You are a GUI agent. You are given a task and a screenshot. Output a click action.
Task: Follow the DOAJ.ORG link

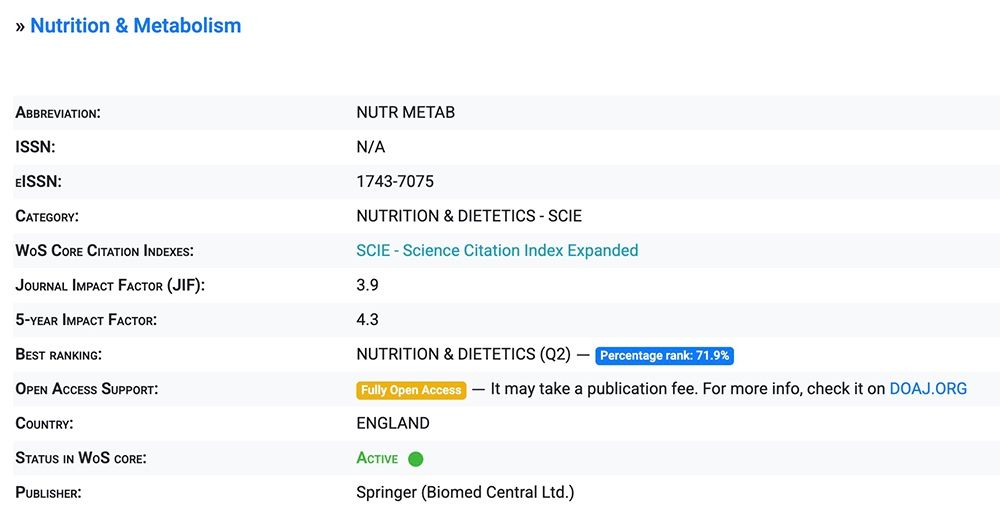pyautogui.click(x=928, y=389)
